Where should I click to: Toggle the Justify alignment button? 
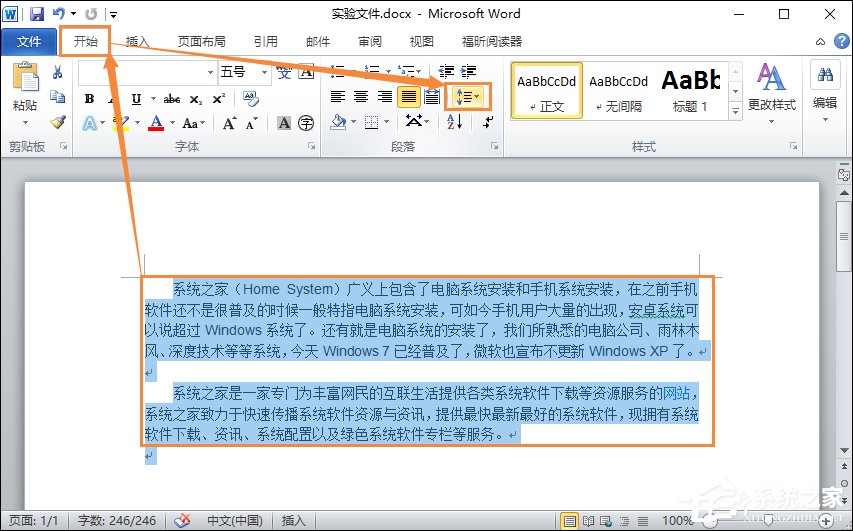coord(408,97)
